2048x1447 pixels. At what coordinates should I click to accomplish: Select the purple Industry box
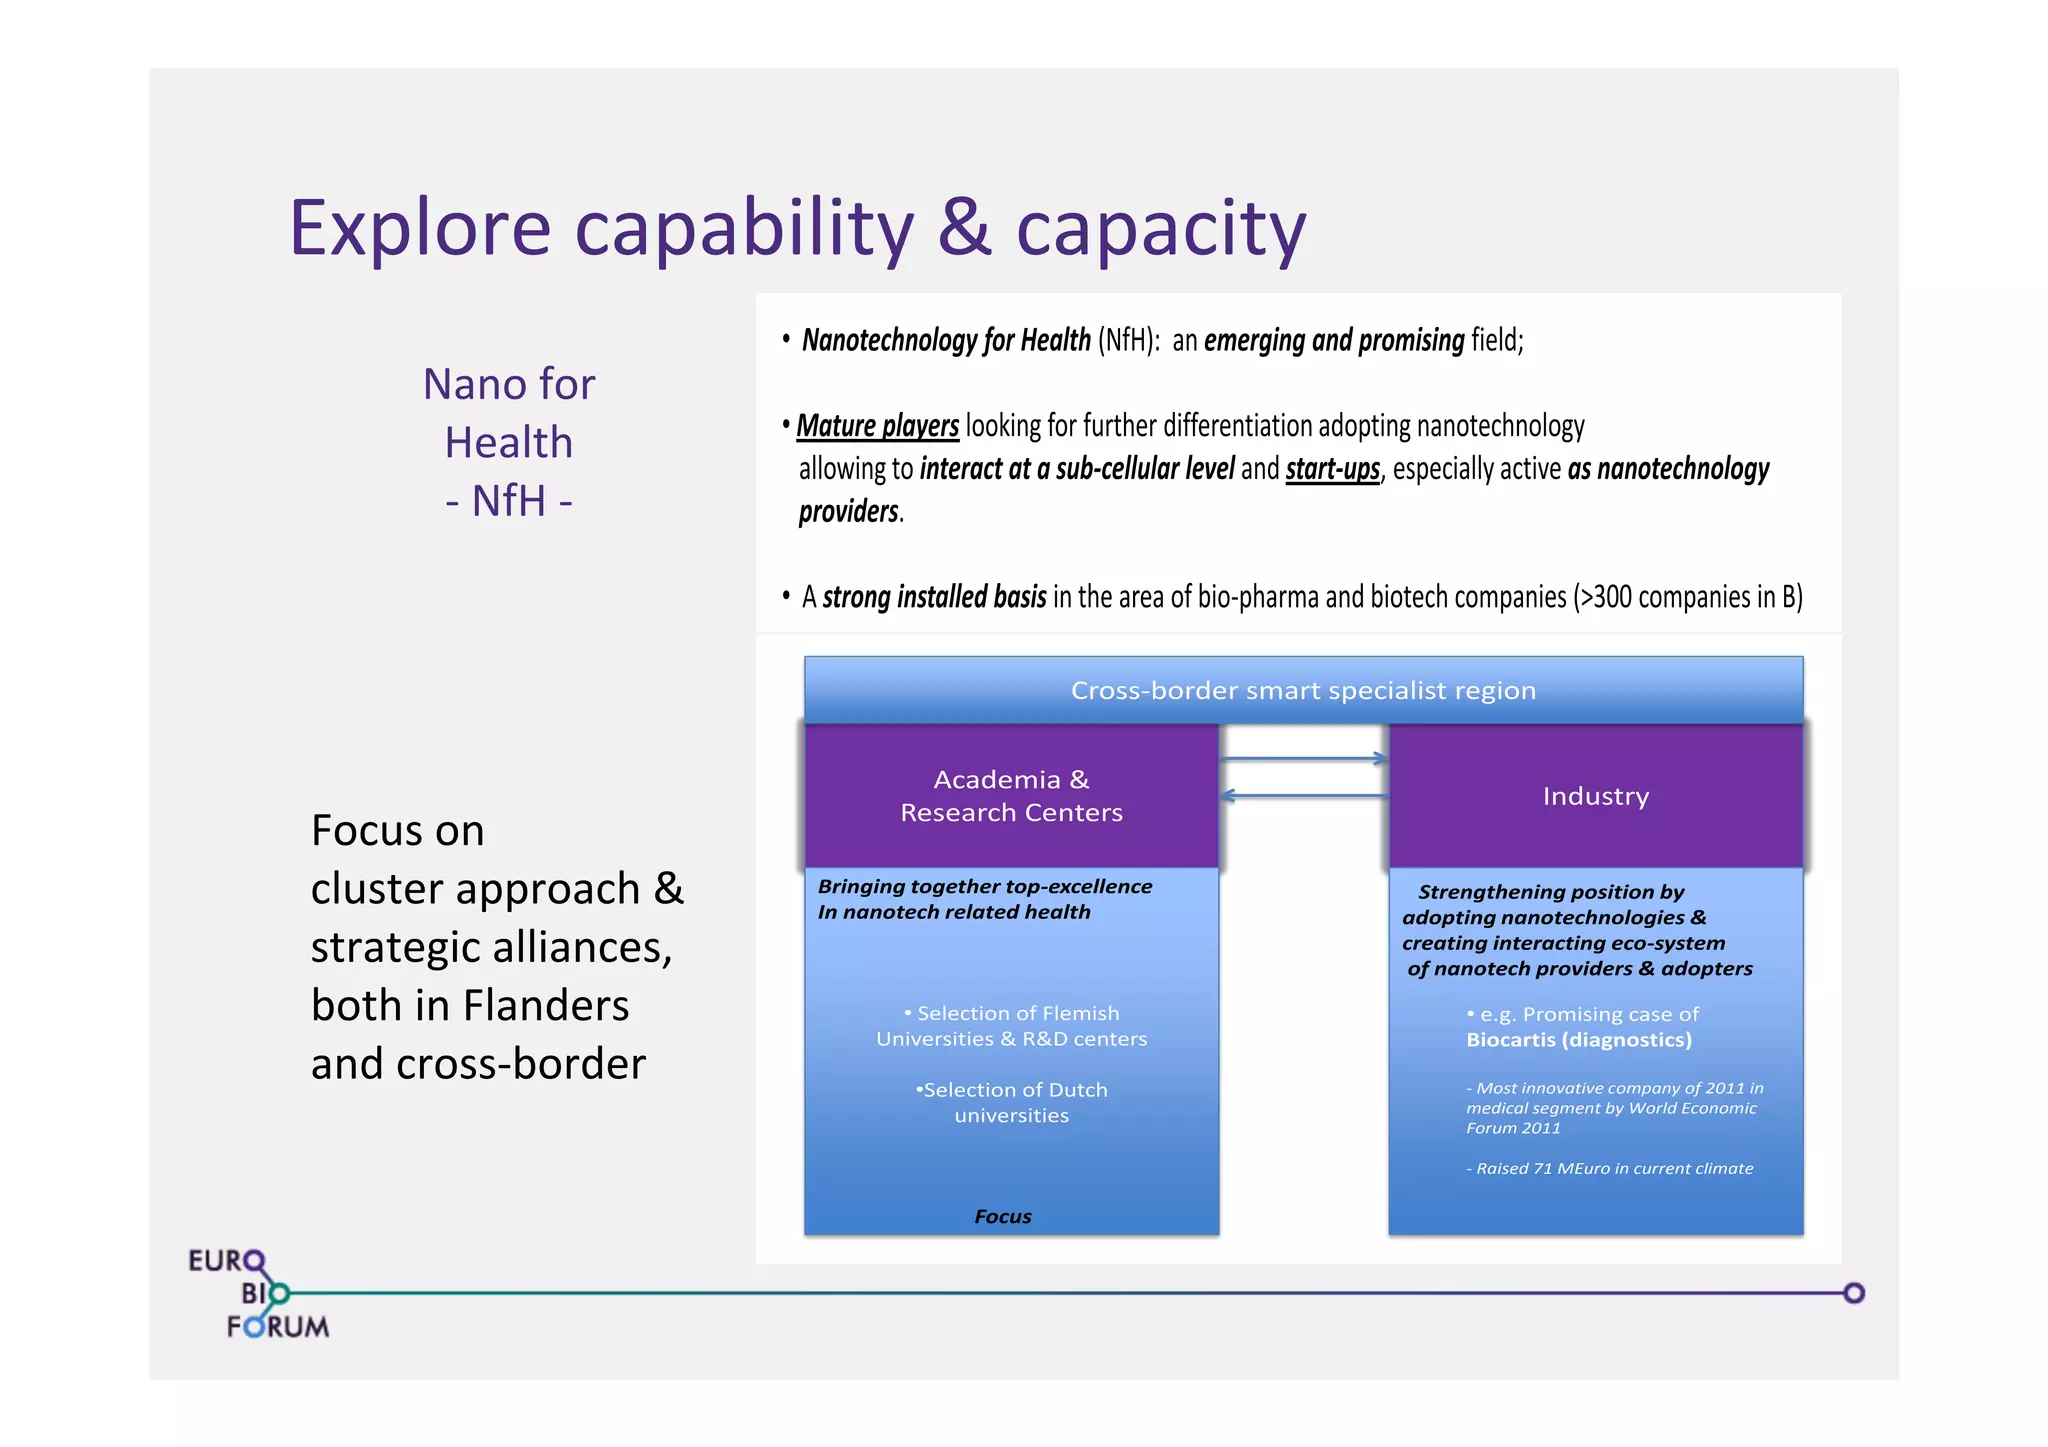[x=1595, y=796]
